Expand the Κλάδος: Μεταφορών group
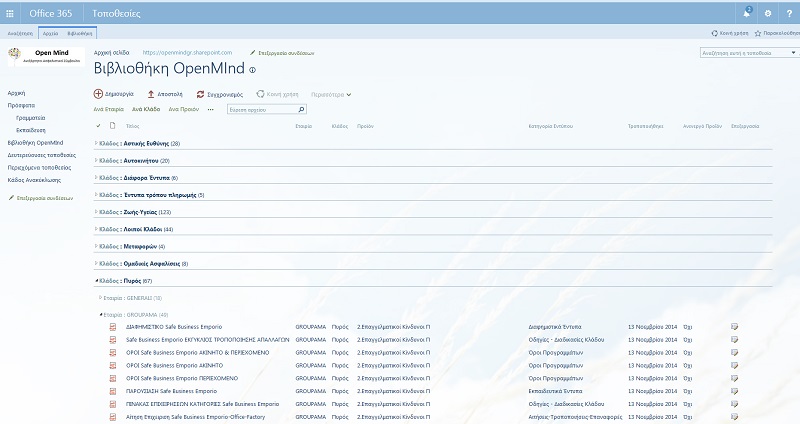 (96, 246)
